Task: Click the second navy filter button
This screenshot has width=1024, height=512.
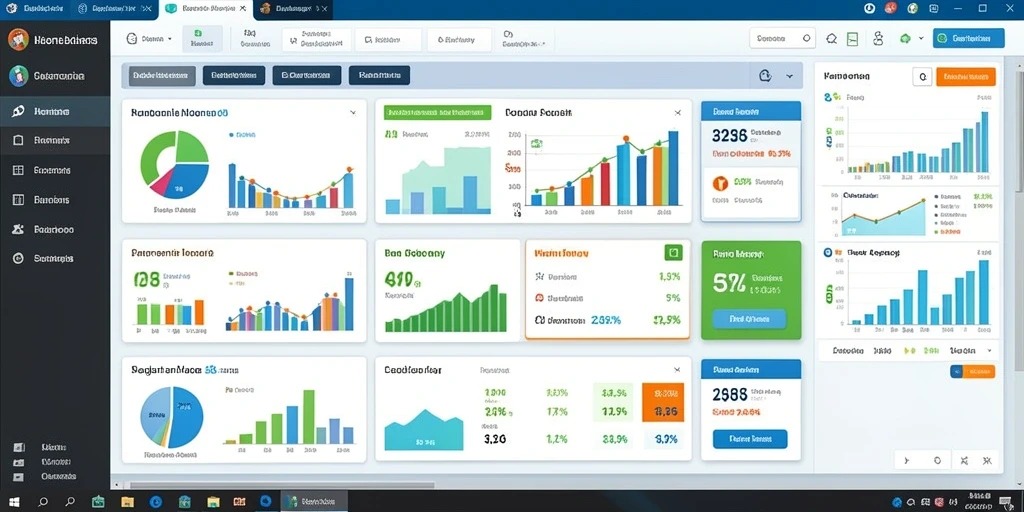Action: [234, 75]
